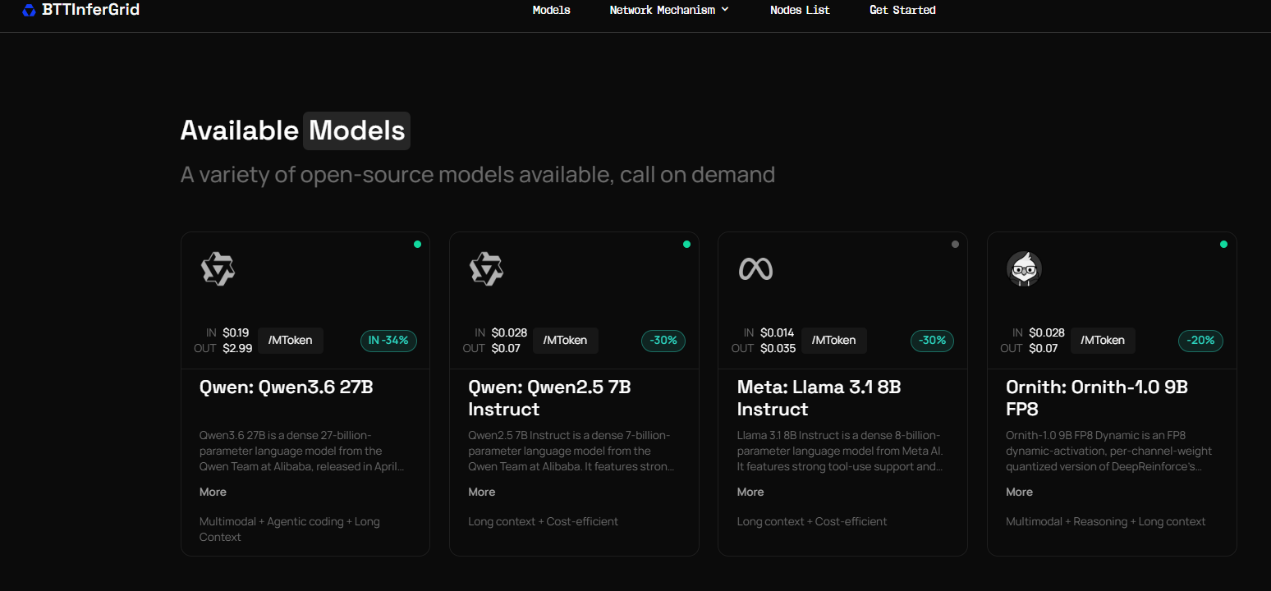Click grey status dot on Llama 3.1 card
The width and height of the screenshot is (1271, 591).
coord(955,244)
